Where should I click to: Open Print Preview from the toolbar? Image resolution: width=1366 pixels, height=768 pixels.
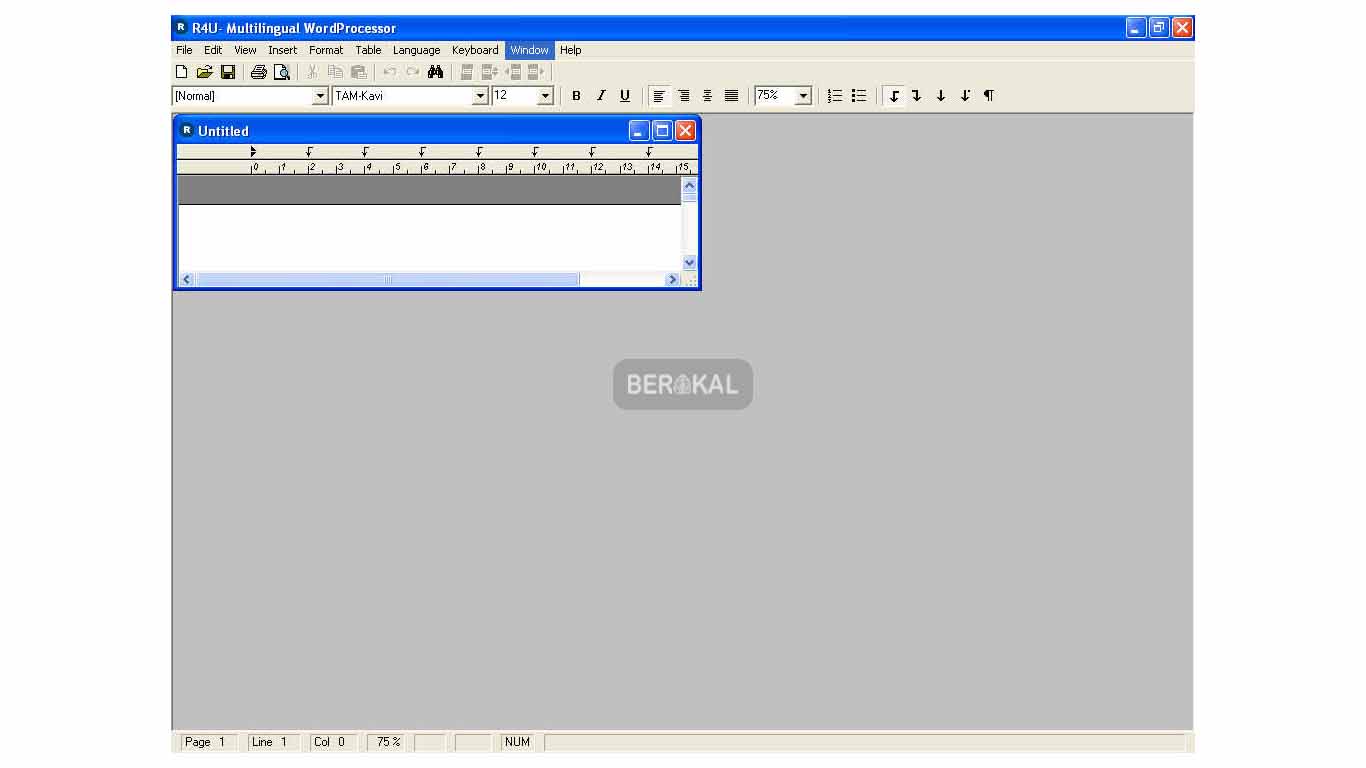click(282, 72)
